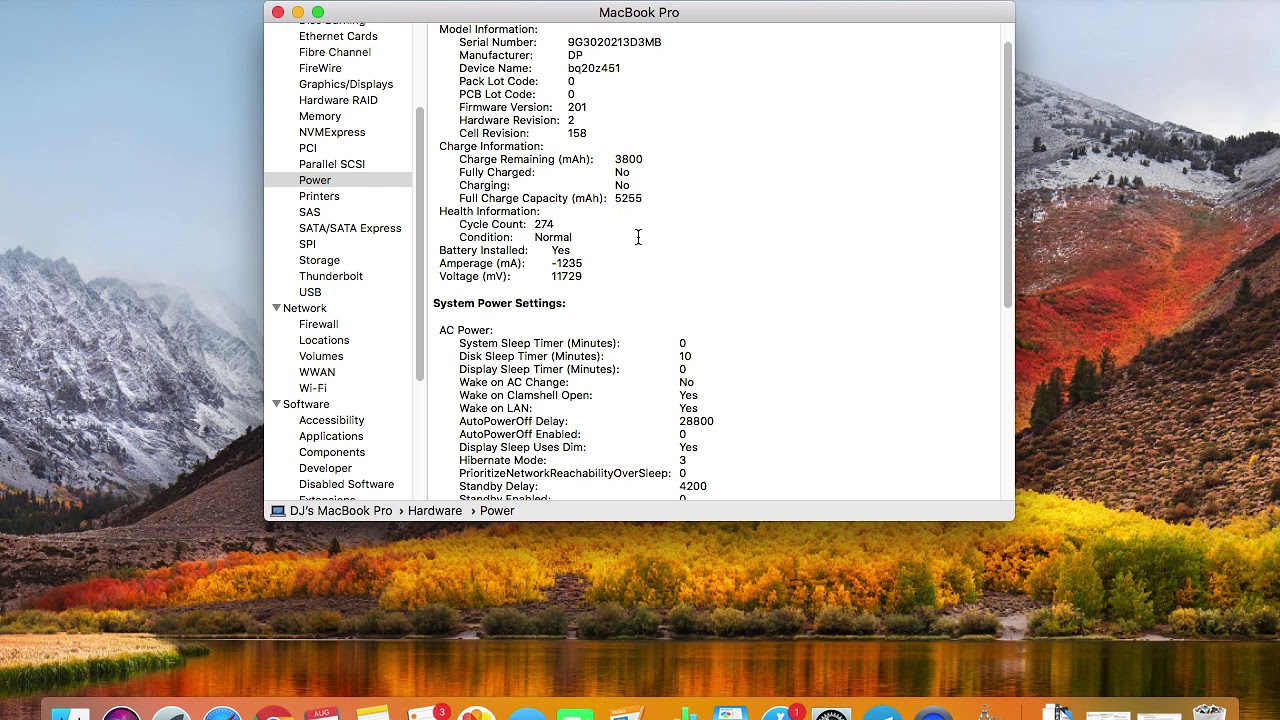This screenshot has width=1280, height=720.
Task: Open Disabled Software entry
Action: pos(346,484)
